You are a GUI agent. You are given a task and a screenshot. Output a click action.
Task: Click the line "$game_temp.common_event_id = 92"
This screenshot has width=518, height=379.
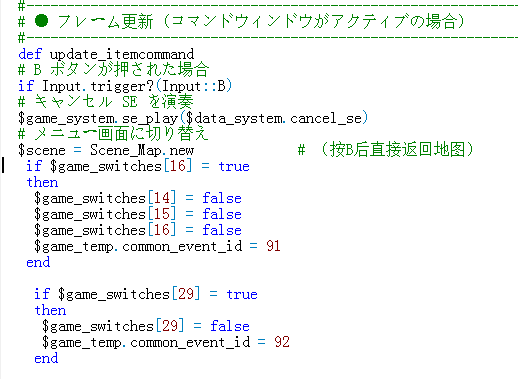pos(166,343)
